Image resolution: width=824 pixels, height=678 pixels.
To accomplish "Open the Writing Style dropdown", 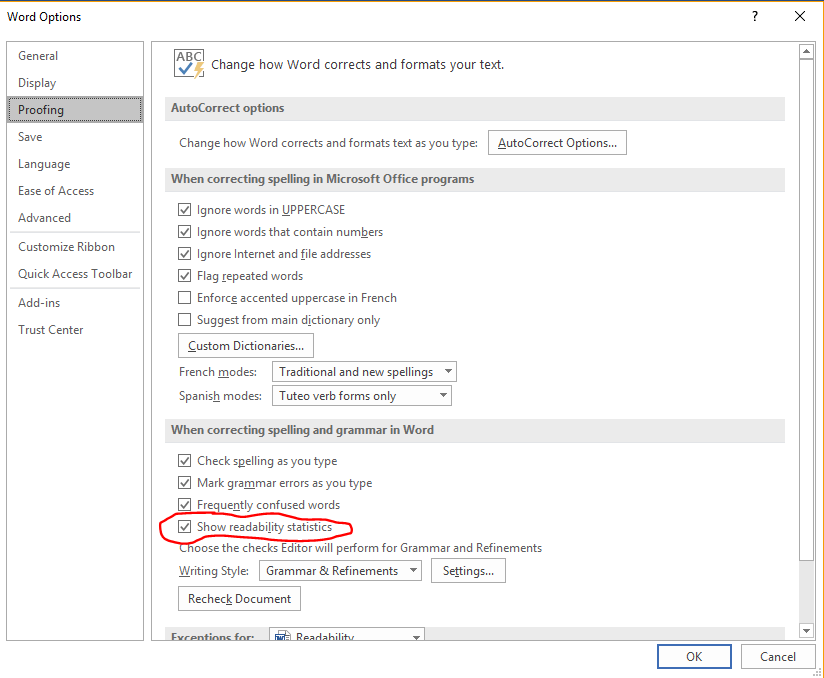I will click(340, 571).
